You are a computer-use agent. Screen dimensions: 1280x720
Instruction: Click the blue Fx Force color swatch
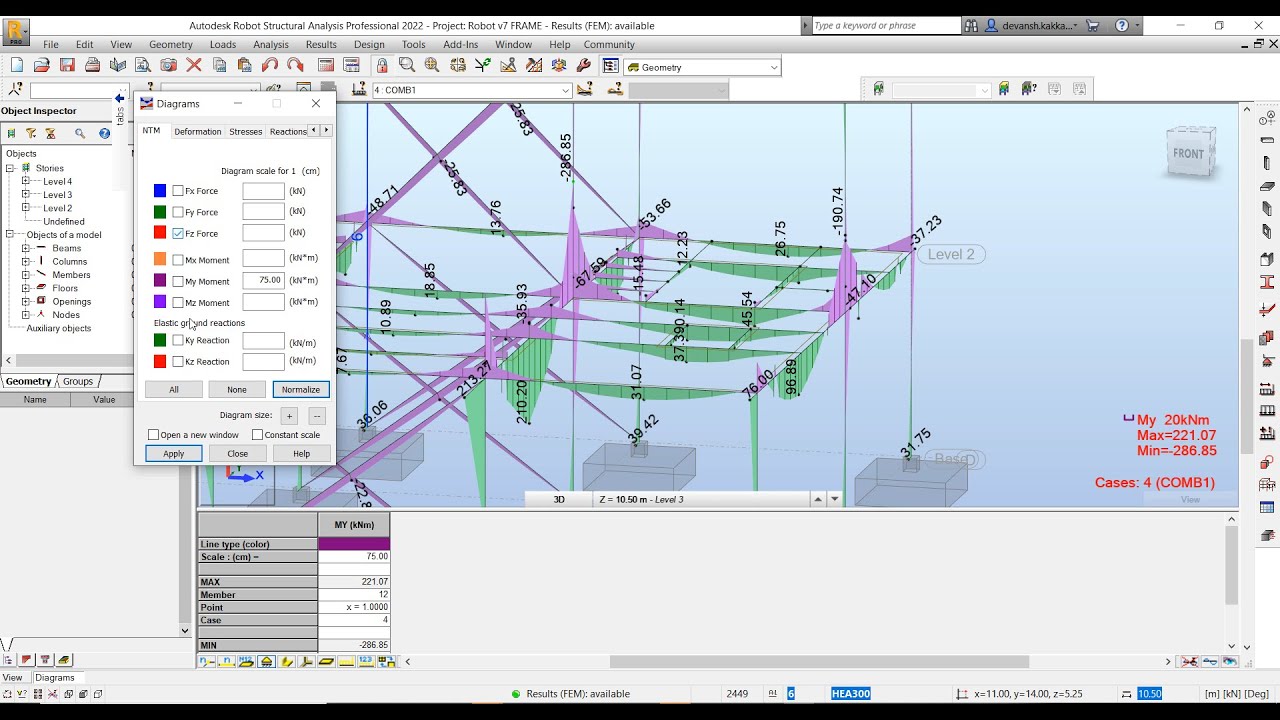coord(160,191)
